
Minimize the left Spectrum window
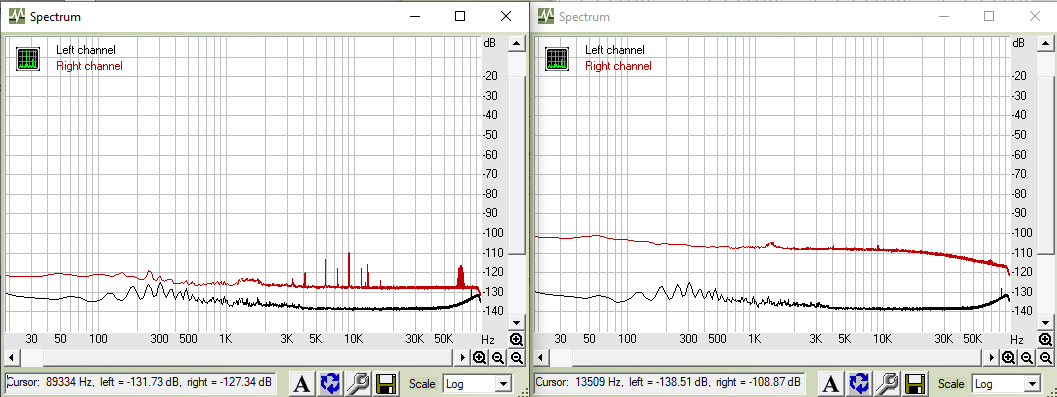tap(414, 16)
